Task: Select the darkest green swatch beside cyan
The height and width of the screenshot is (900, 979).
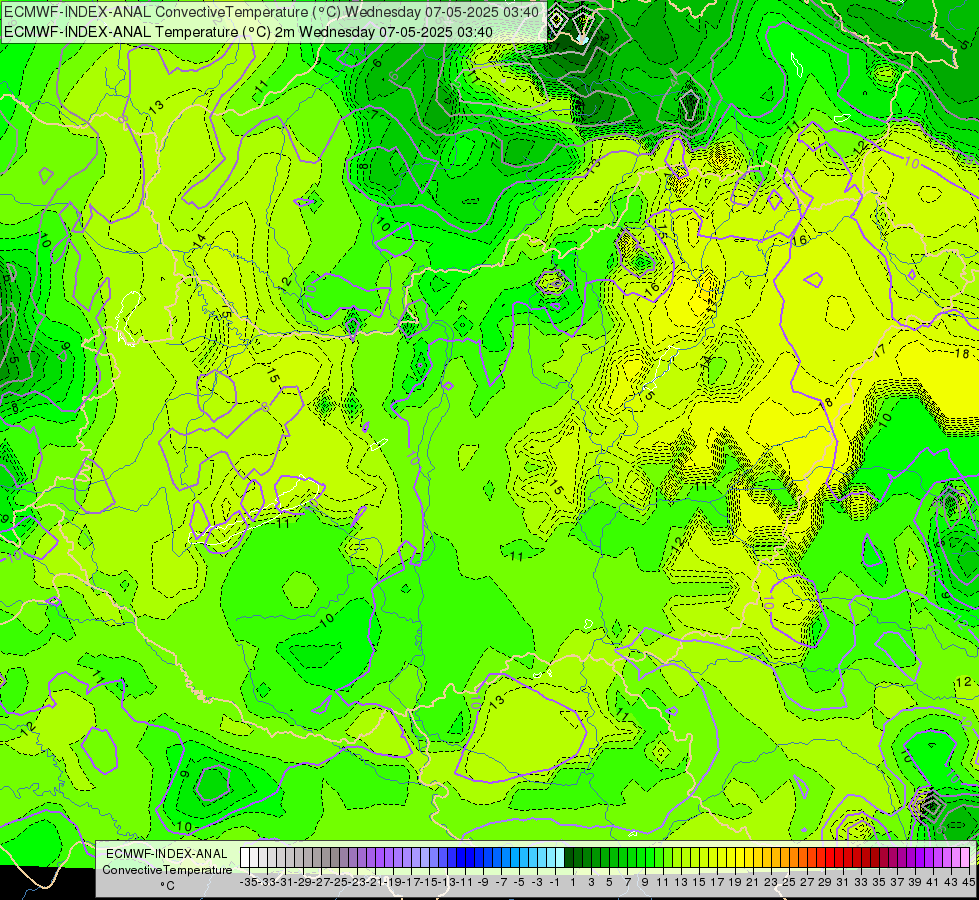Action: [569, 858]
